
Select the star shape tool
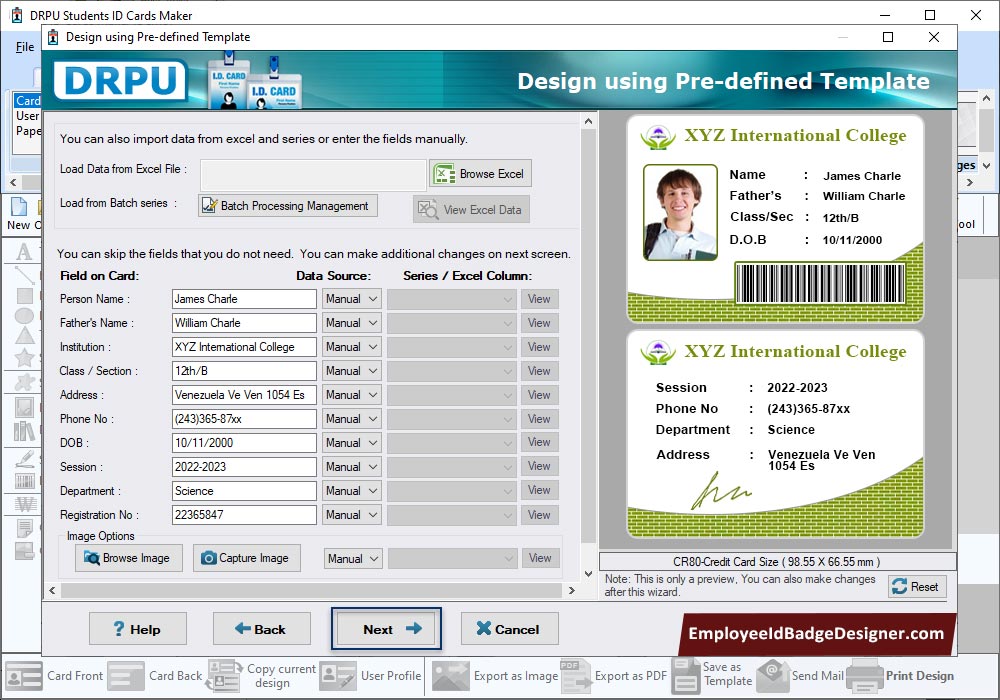pyautogui.click(x=24, y=358)
